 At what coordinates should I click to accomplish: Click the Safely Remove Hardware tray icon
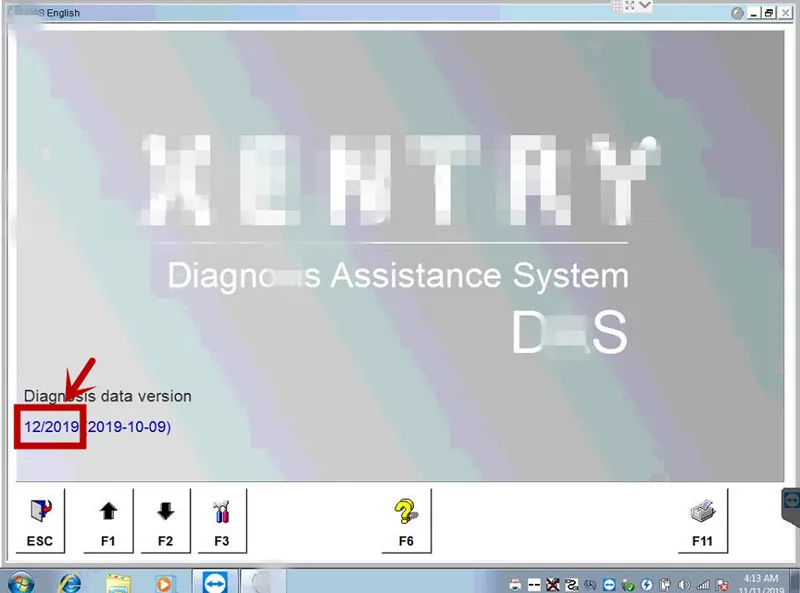[x=628, y=585]
